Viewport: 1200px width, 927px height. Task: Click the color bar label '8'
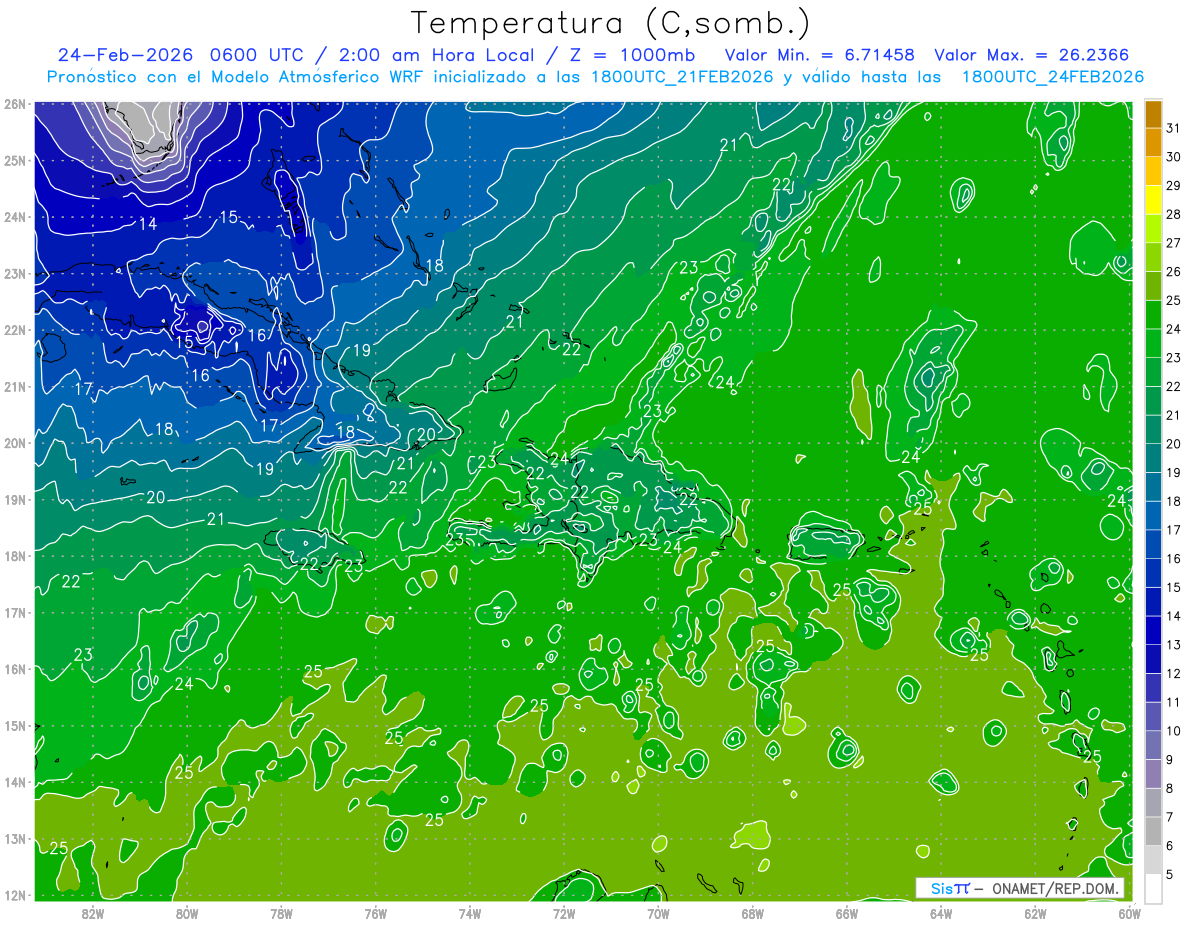click(1170, 788)
